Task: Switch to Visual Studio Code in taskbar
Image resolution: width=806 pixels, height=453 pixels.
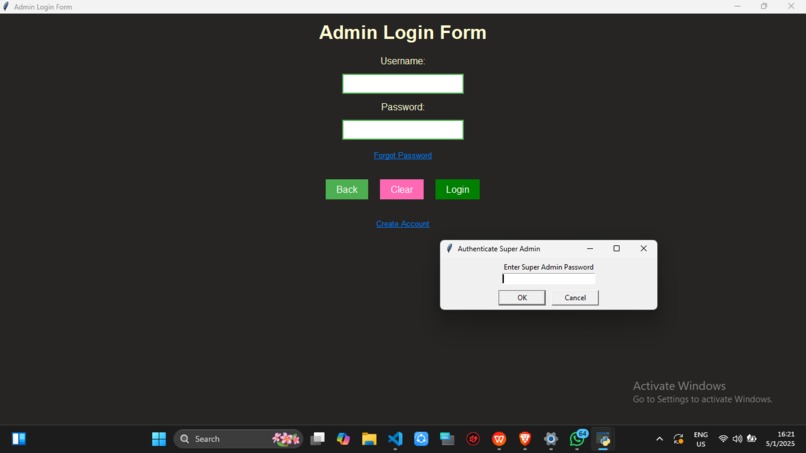Action: click(395, 439)
